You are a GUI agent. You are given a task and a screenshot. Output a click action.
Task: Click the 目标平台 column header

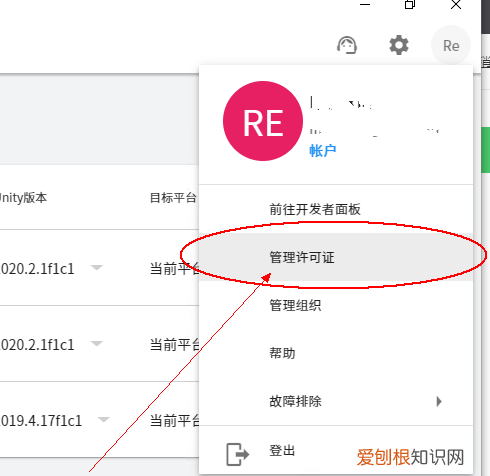[173, 198]
